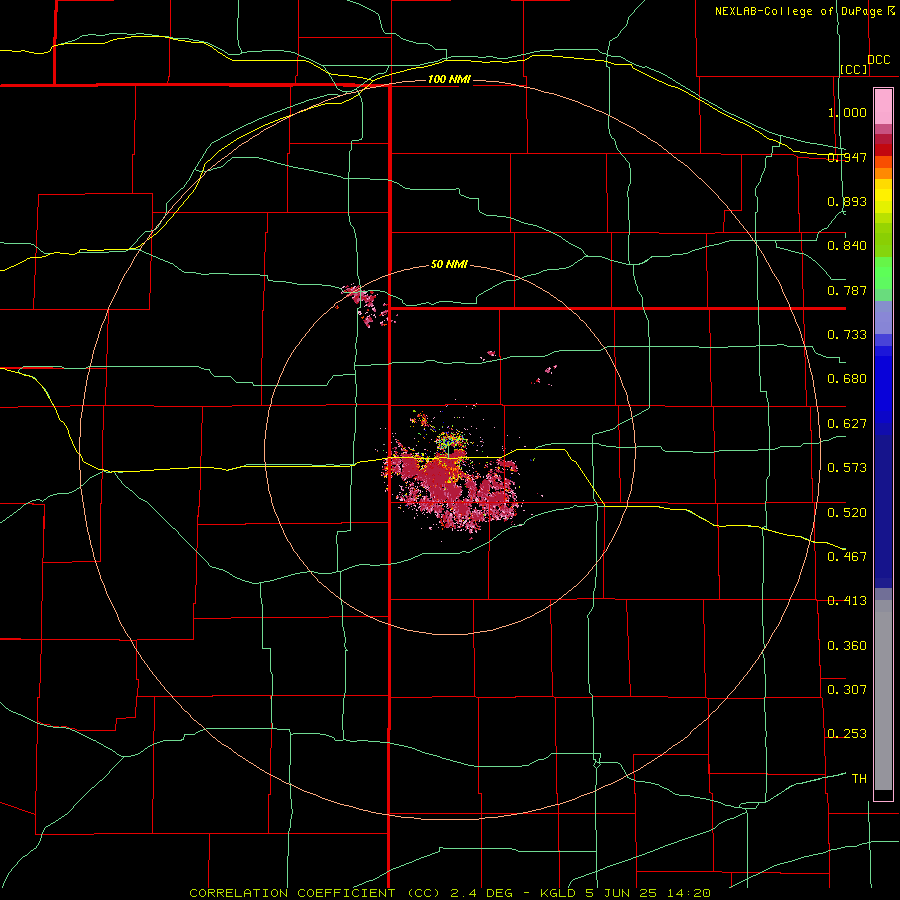Click the large crimson echo mass near radar center

[x=453, y=488]
